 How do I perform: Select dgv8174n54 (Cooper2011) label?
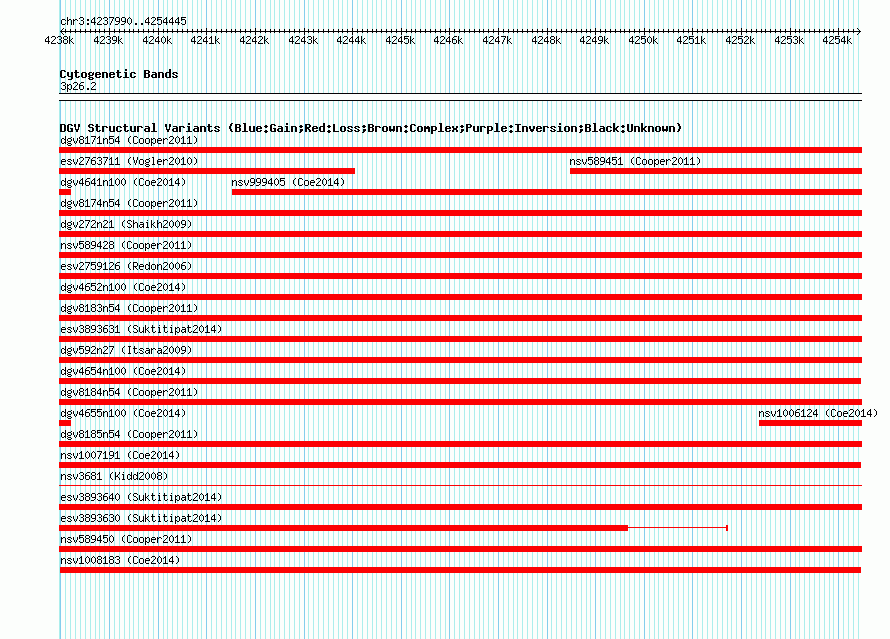click(129, 204)
